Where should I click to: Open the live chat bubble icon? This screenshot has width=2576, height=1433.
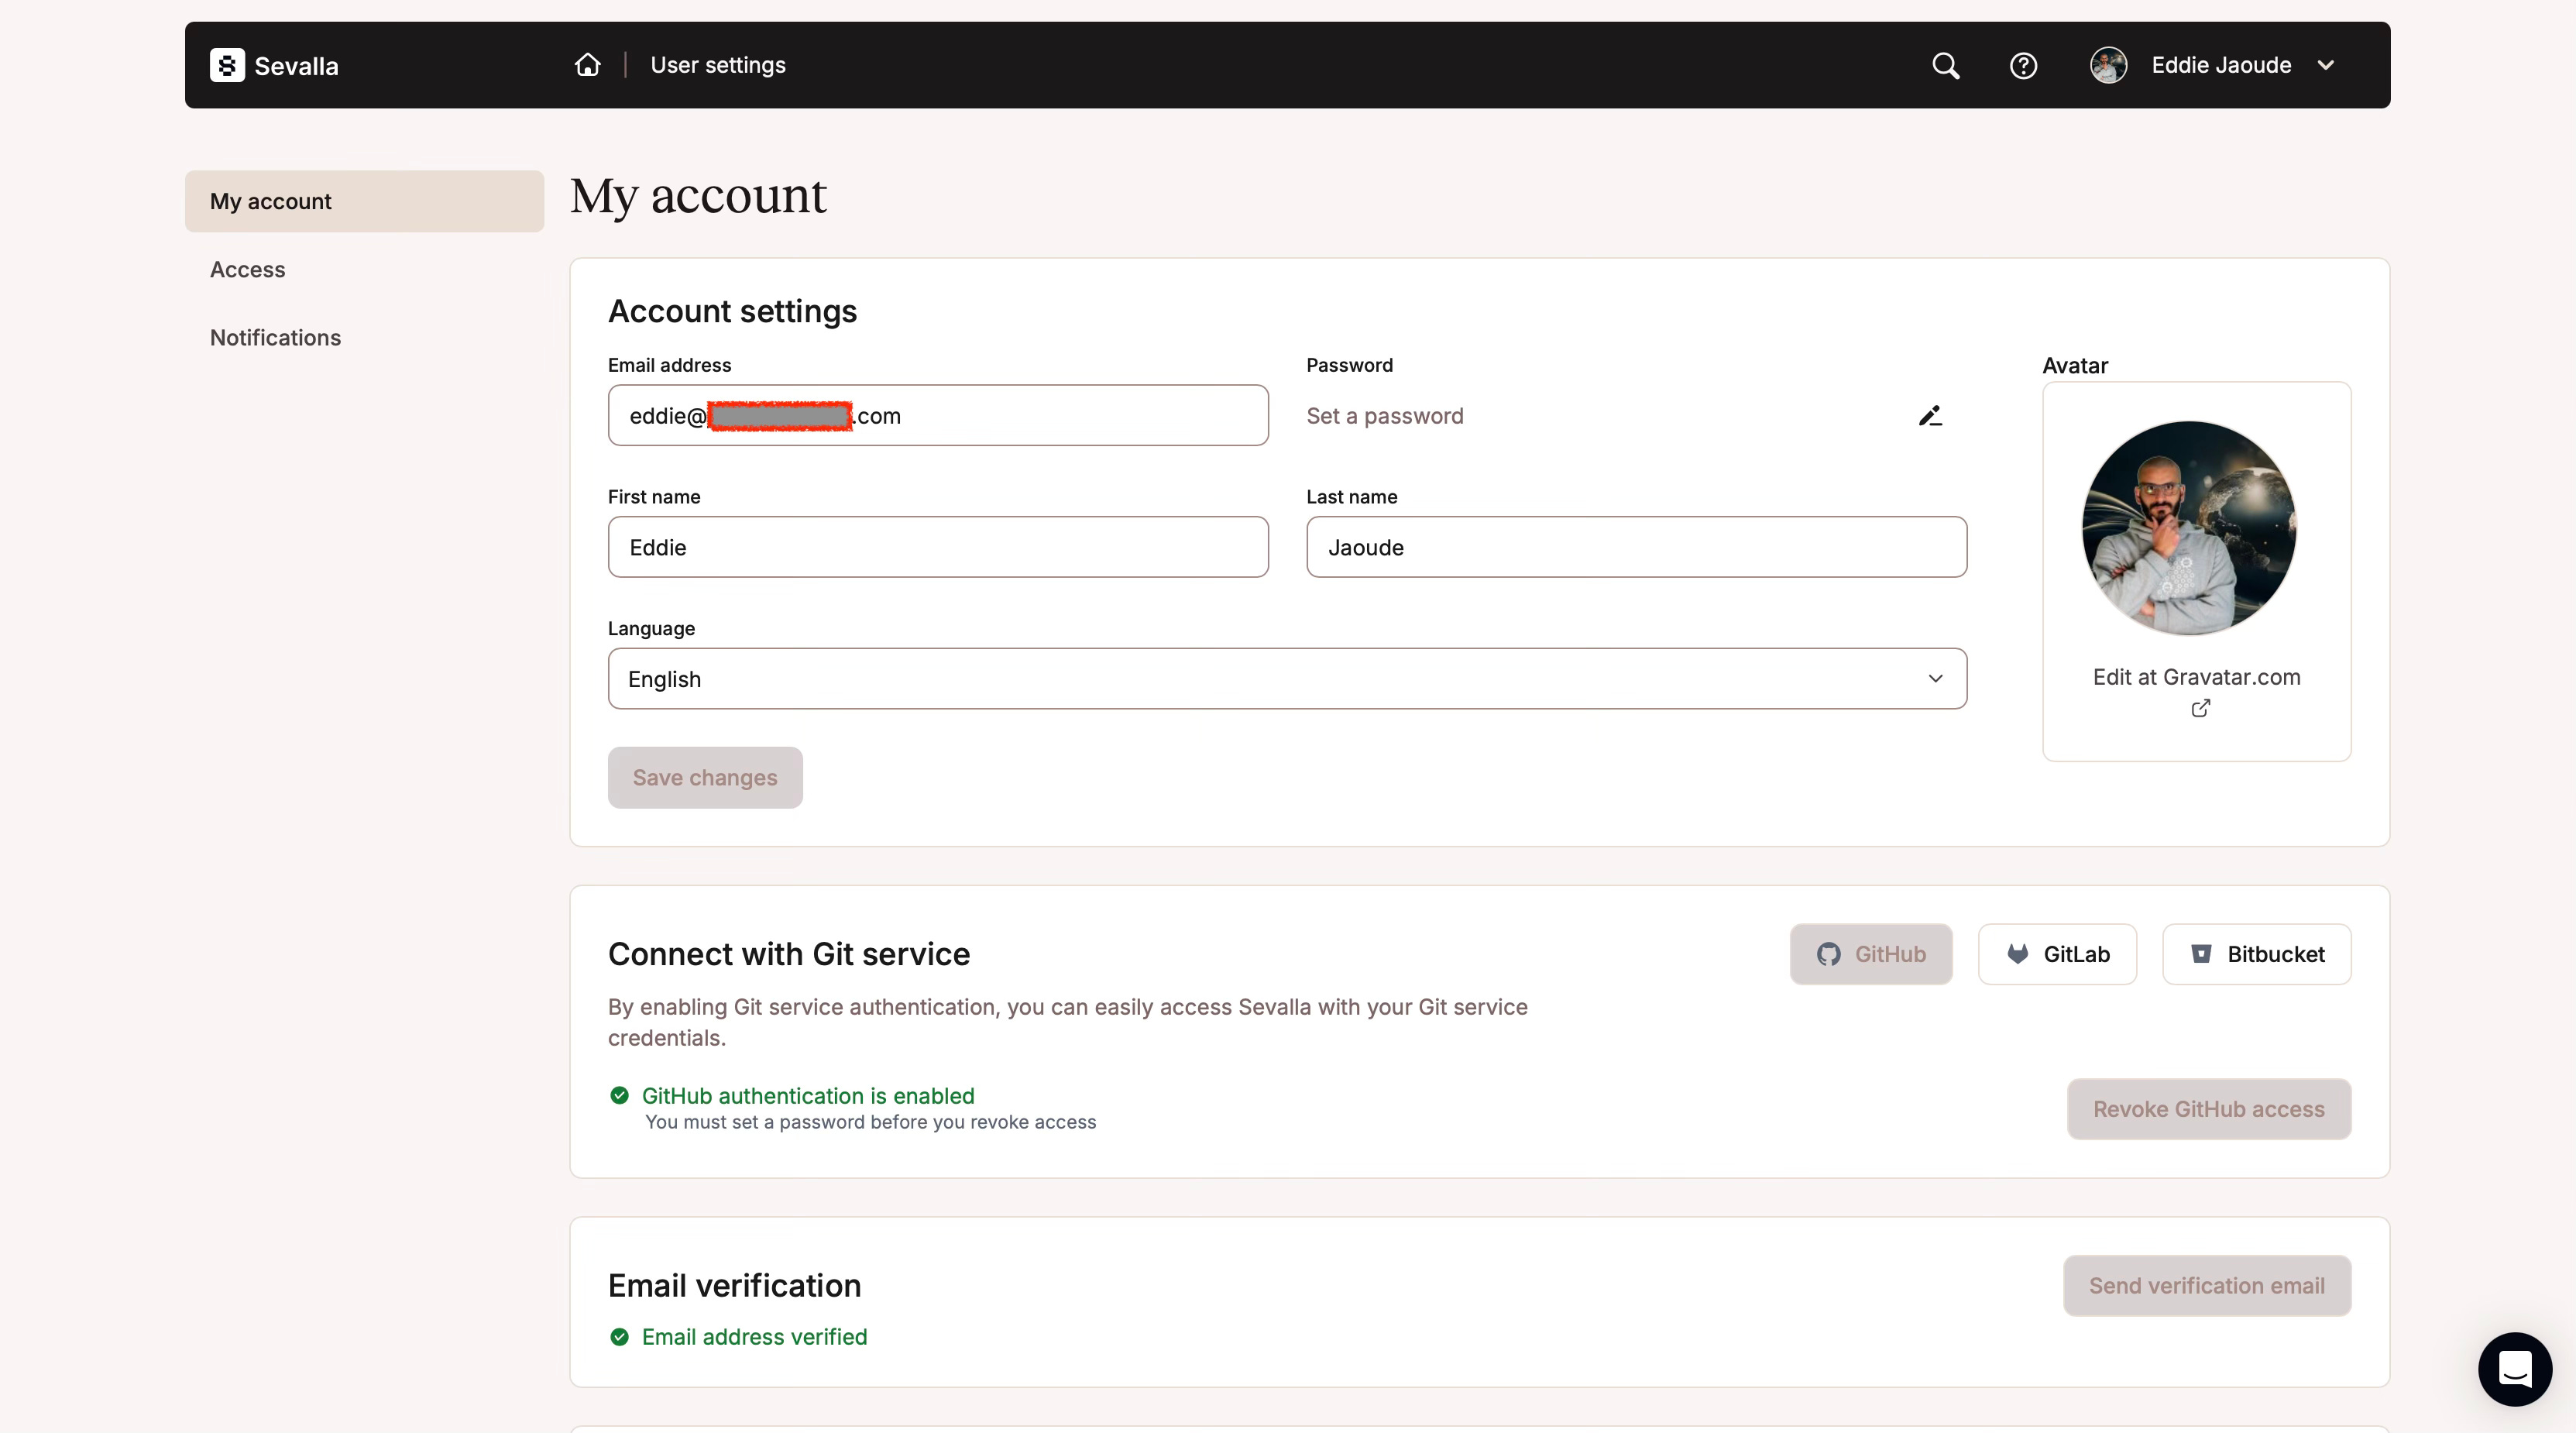pyautogui.click(x=2515, y=1369)
